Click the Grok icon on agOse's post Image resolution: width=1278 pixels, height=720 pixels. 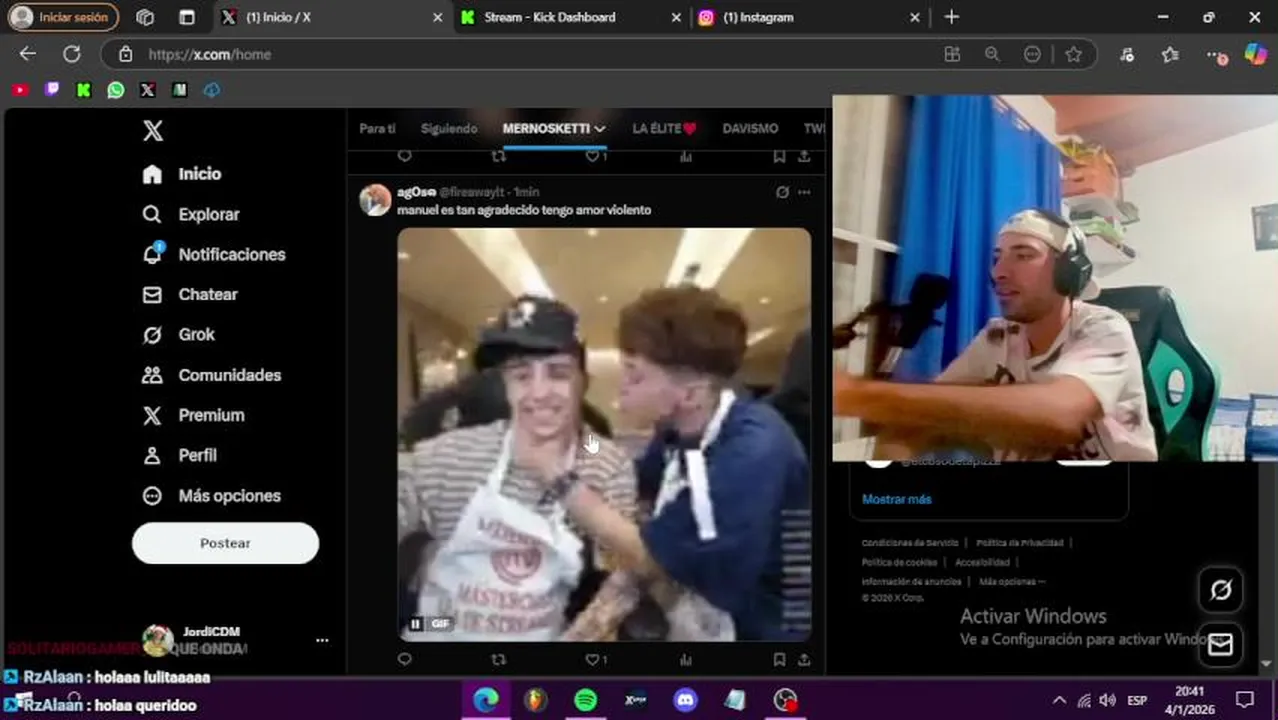[x=782, y=192]
